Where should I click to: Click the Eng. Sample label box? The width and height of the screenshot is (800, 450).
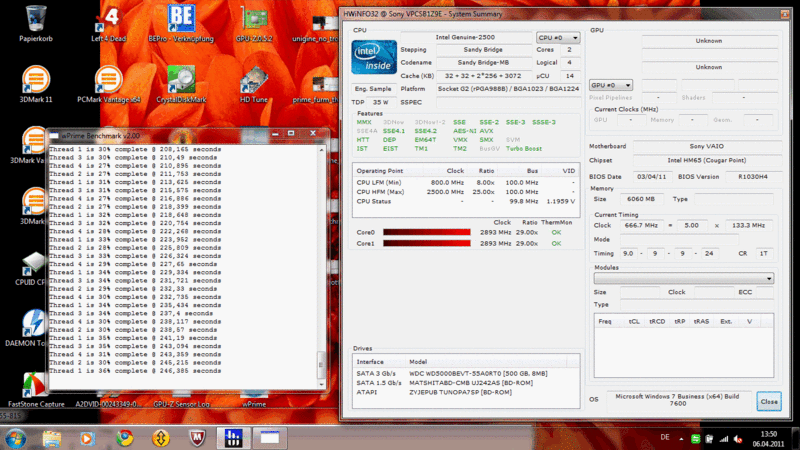point(373,89)
